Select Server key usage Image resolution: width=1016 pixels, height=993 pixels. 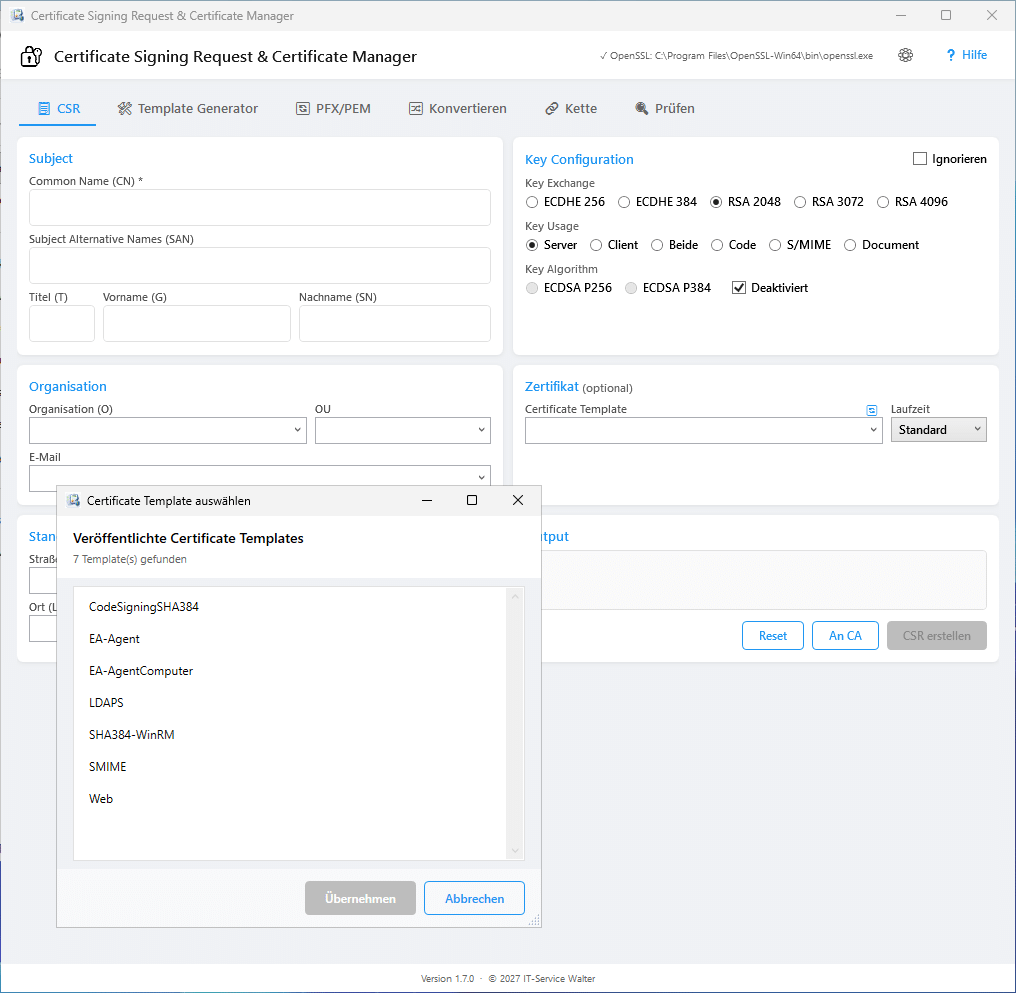532,245
